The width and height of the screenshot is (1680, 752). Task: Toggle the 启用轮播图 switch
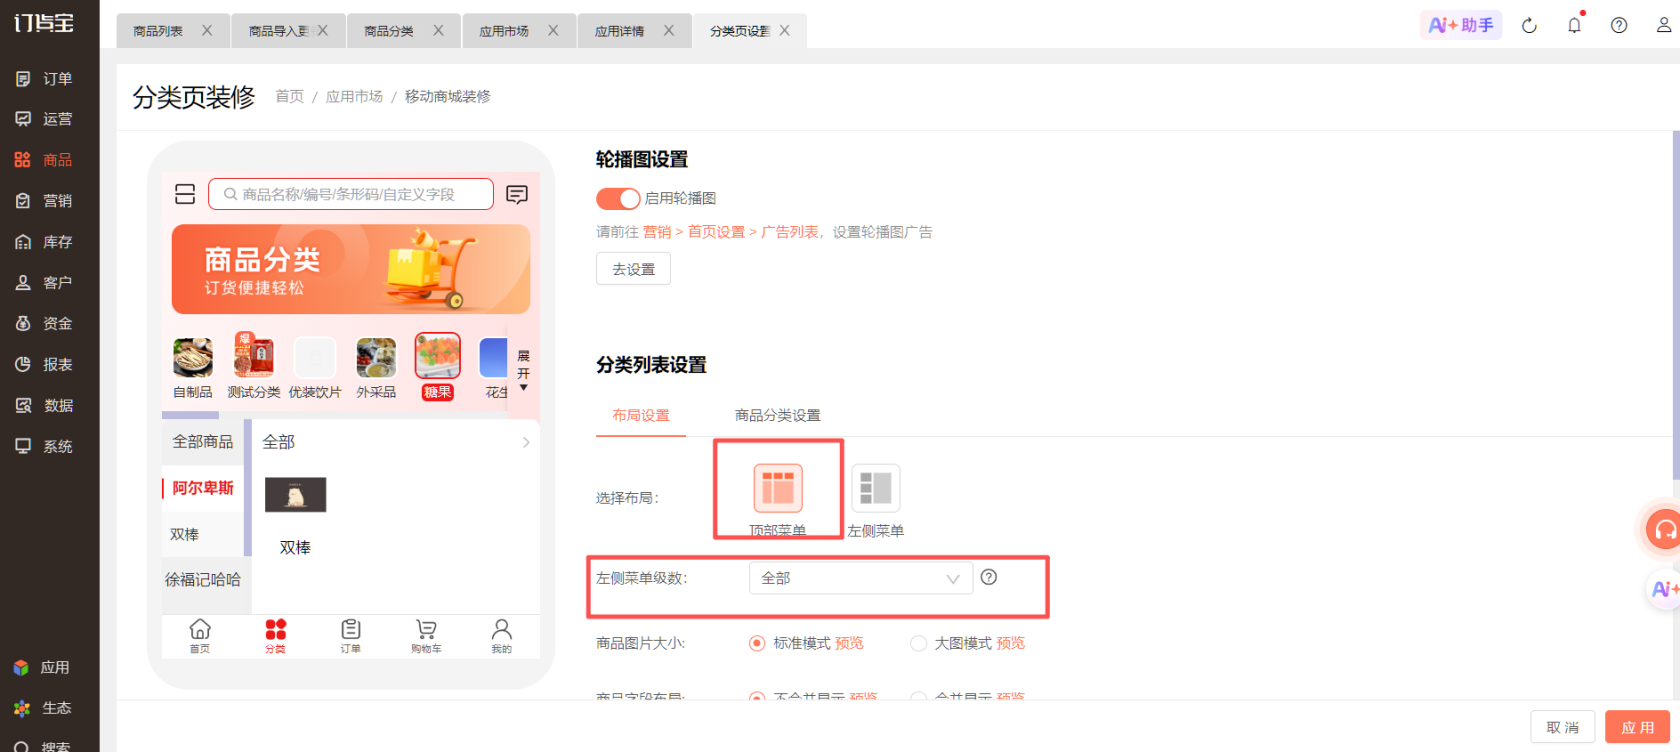click(x=618, y=199)
